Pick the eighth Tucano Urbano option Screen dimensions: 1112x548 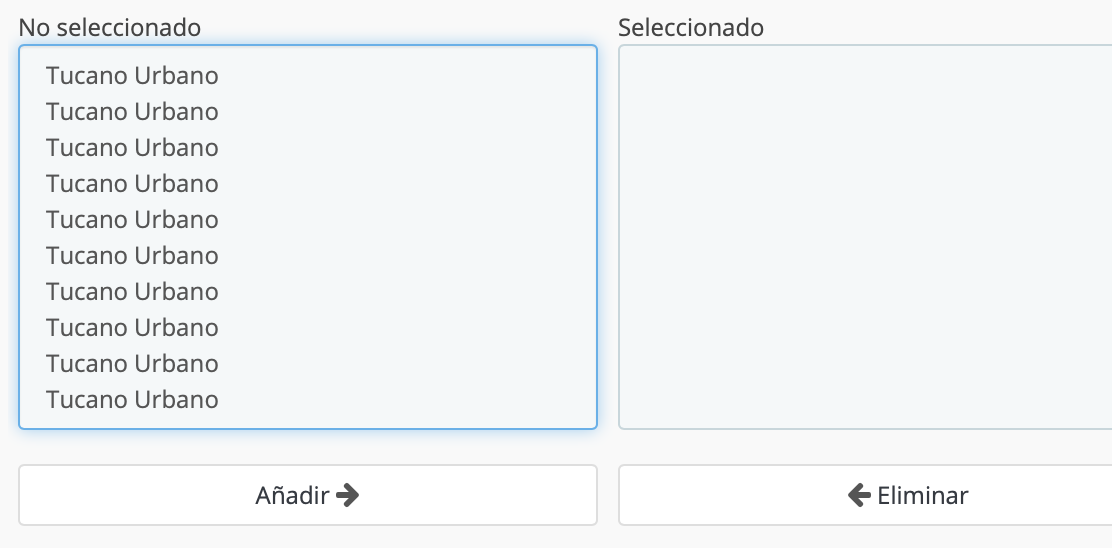tap(308, 328)
